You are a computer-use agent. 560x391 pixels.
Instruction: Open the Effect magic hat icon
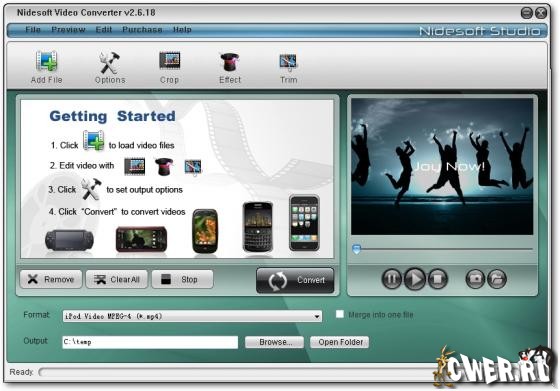[x=230, y=62]
